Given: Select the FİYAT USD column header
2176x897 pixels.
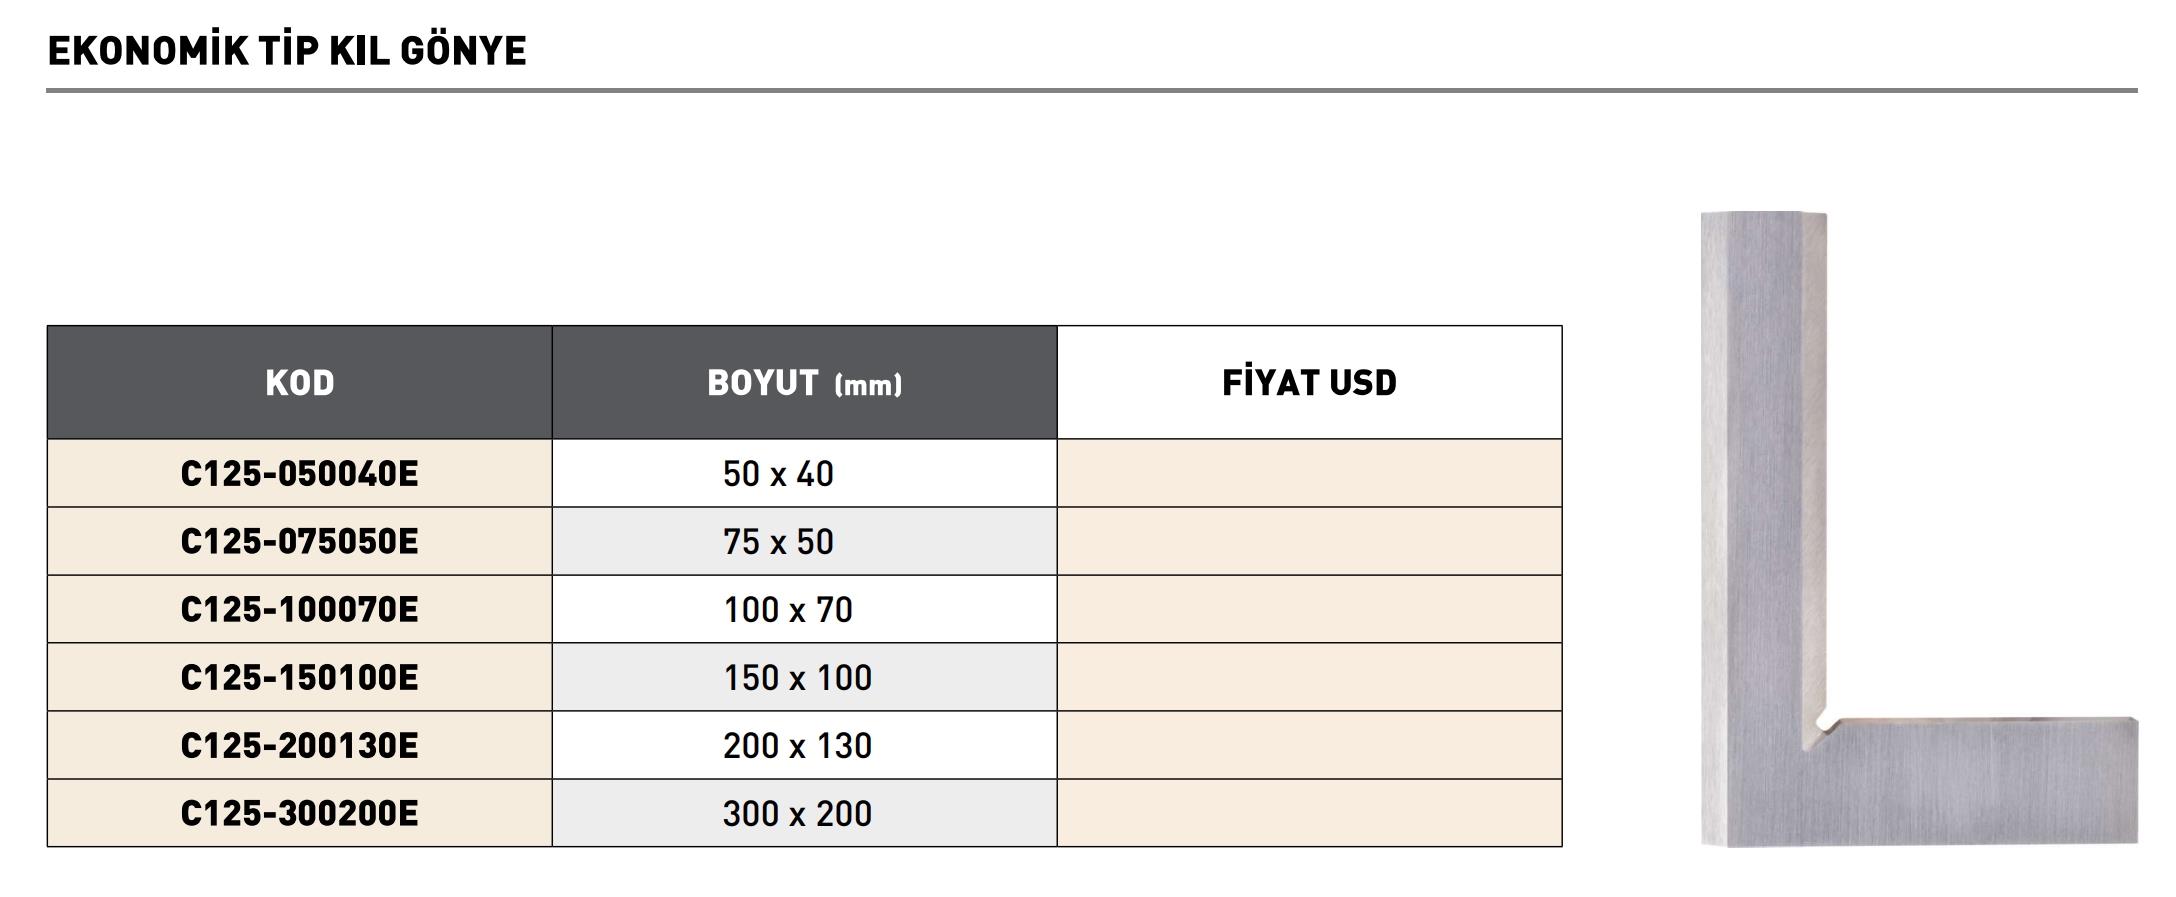Looking at the screenshot, I should (x=1310, y=382).
